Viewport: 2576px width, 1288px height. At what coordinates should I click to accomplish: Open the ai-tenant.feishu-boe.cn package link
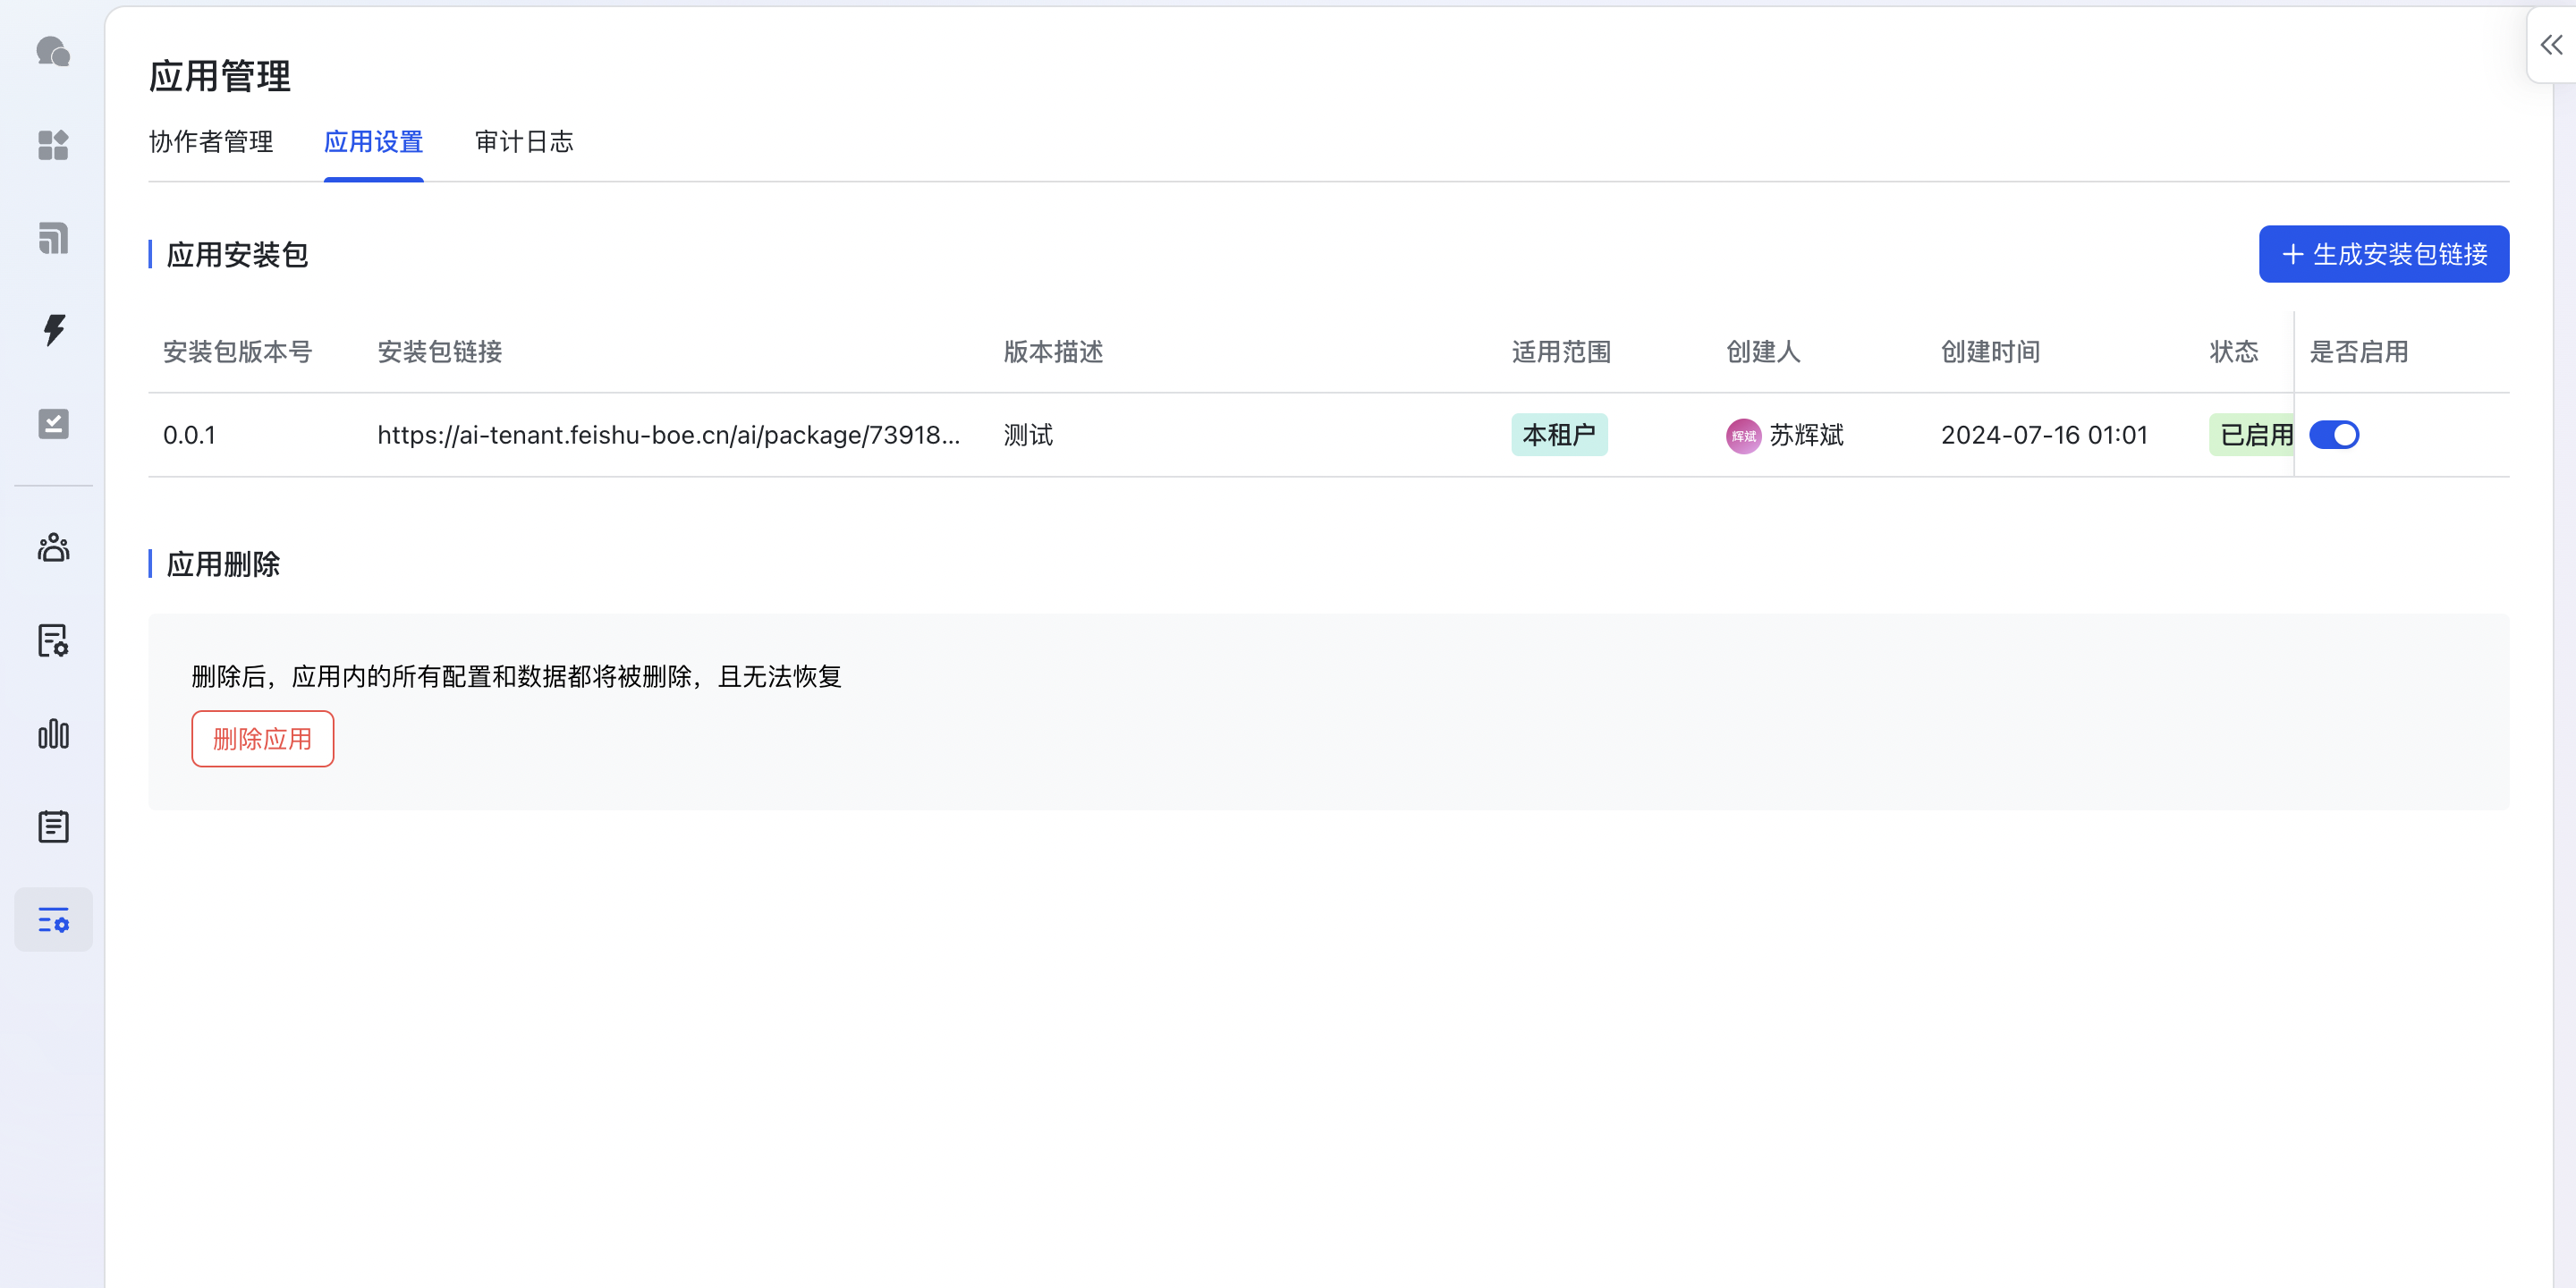tap(668, 435)
